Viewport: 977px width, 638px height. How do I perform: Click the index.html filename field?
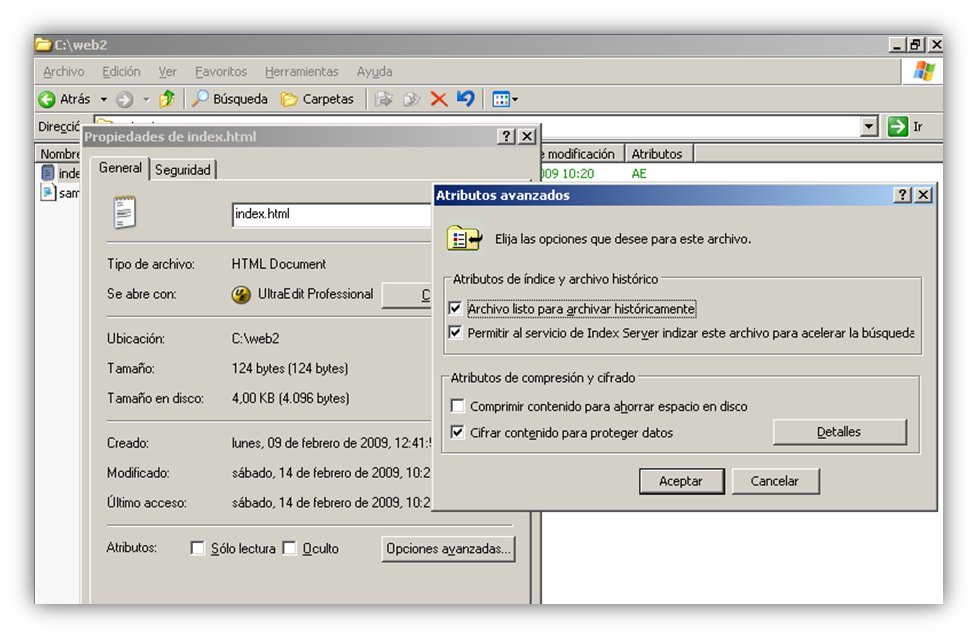331,214
